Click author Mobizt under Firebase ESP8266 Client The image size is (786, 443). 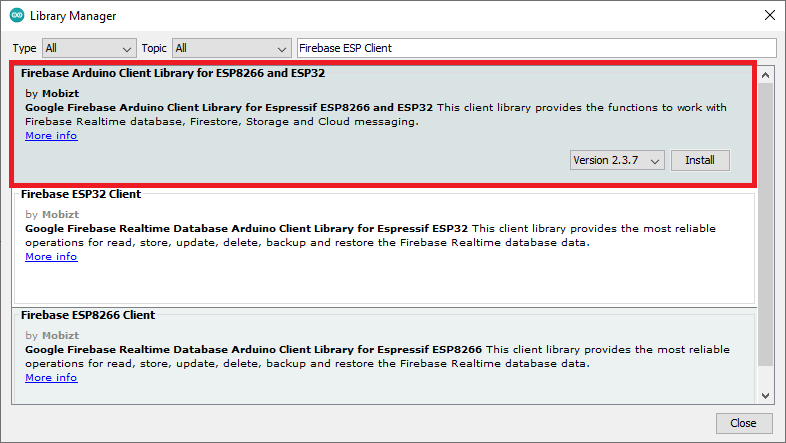point(60,336)
